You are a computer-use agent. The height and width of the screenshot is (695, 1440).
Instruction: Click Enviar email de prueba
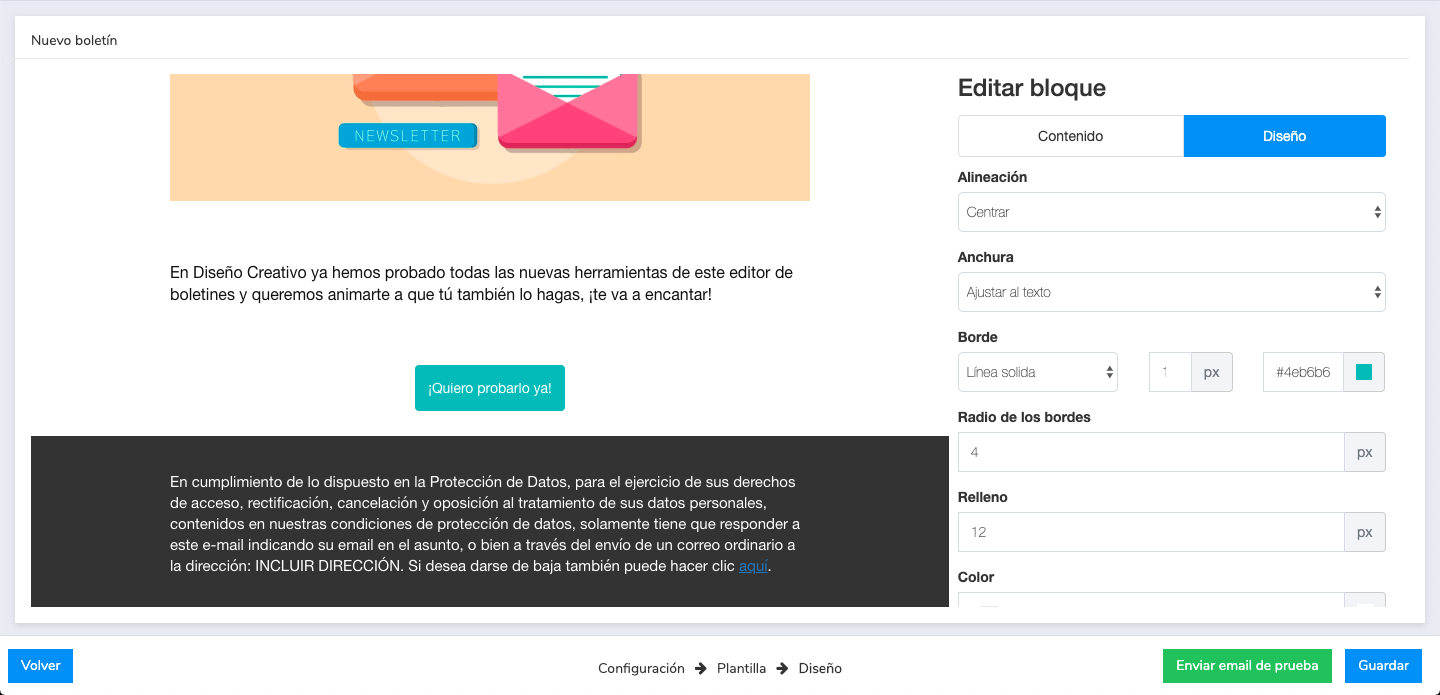(x=1247, y=665)
